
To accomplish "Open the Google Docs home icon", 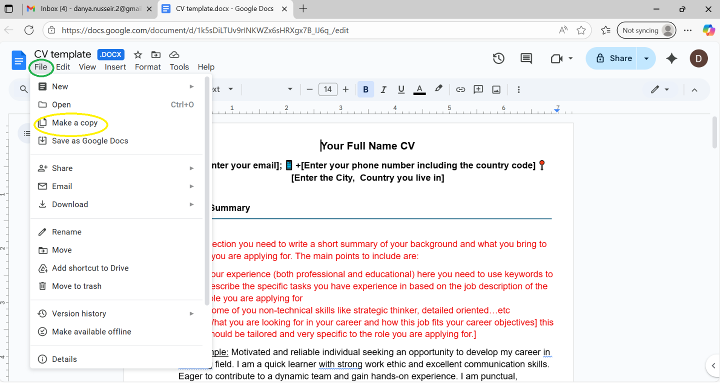I will click(19, 60).
